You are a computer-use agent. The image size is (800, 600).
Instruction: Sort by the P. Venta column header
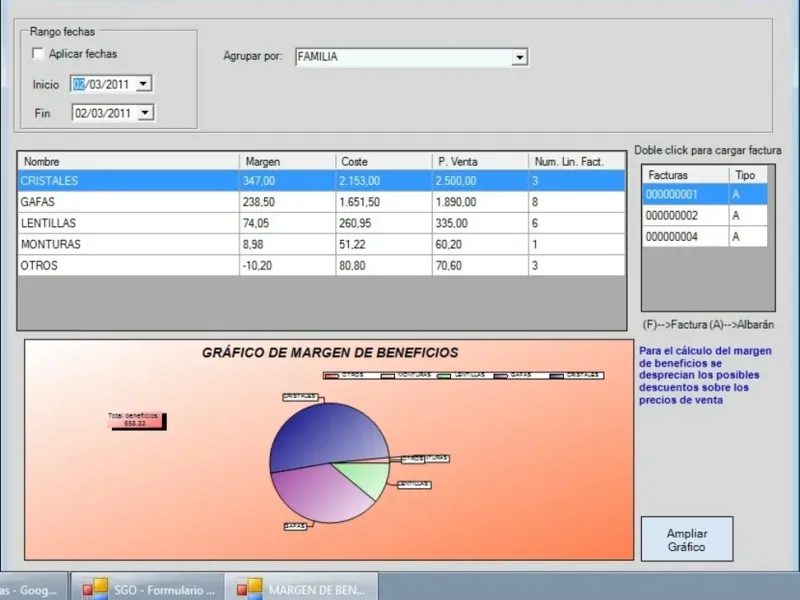click(480, 162)
